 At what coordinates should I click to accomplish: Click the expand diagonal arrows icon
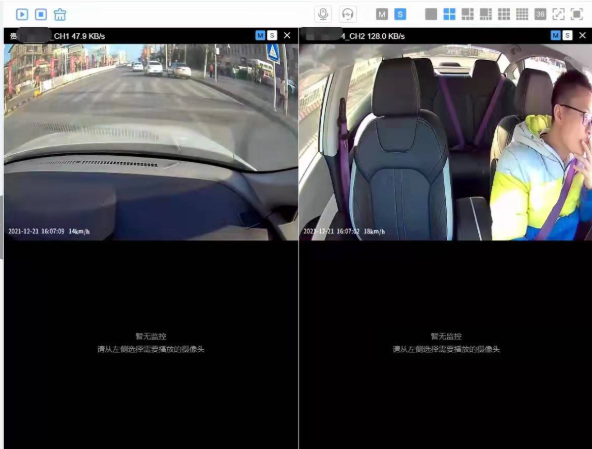pos(558,14)
